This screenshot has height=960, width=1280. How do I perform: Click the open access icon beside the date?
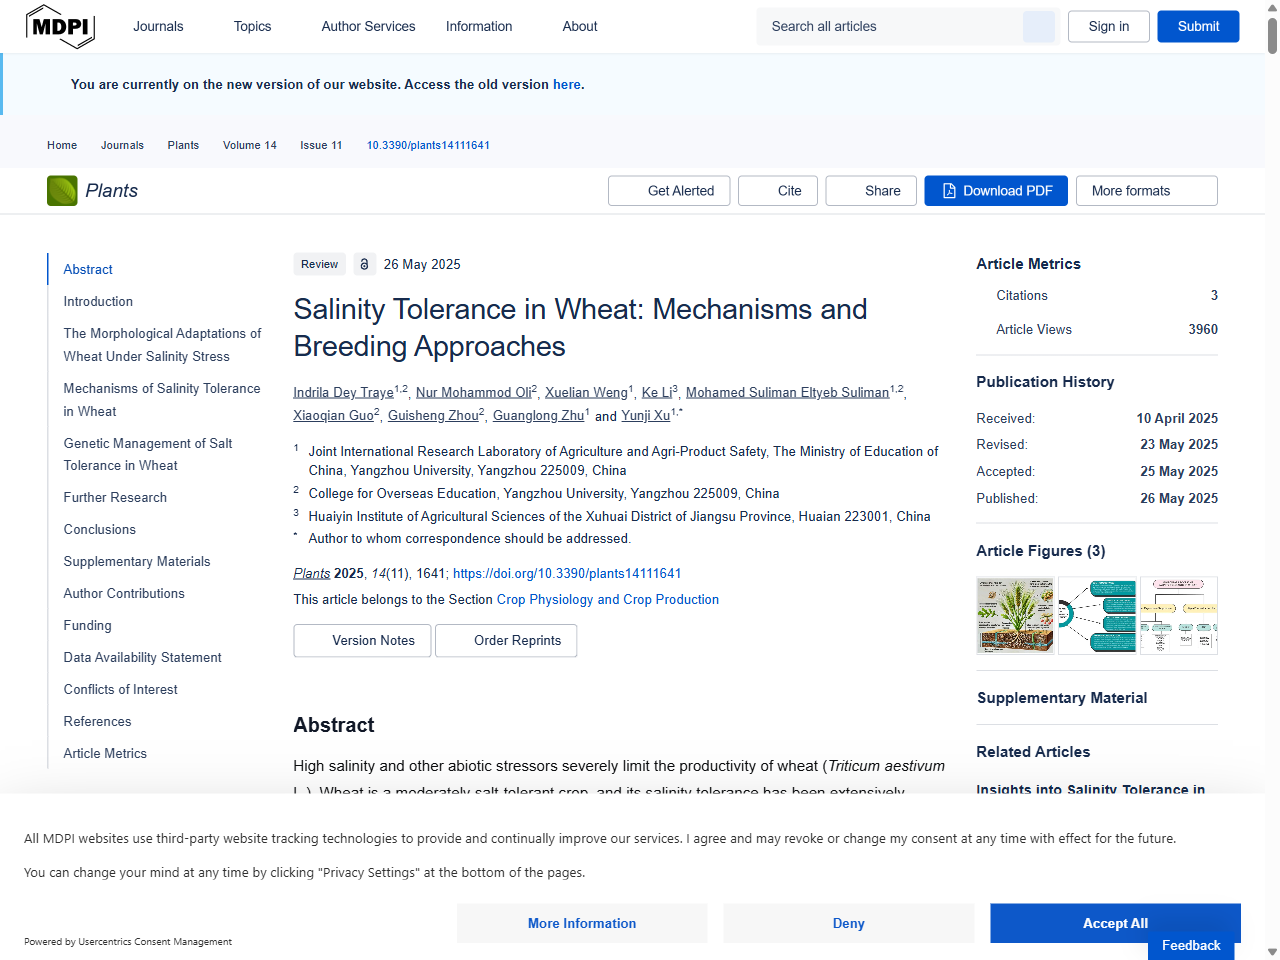[364, 264]
